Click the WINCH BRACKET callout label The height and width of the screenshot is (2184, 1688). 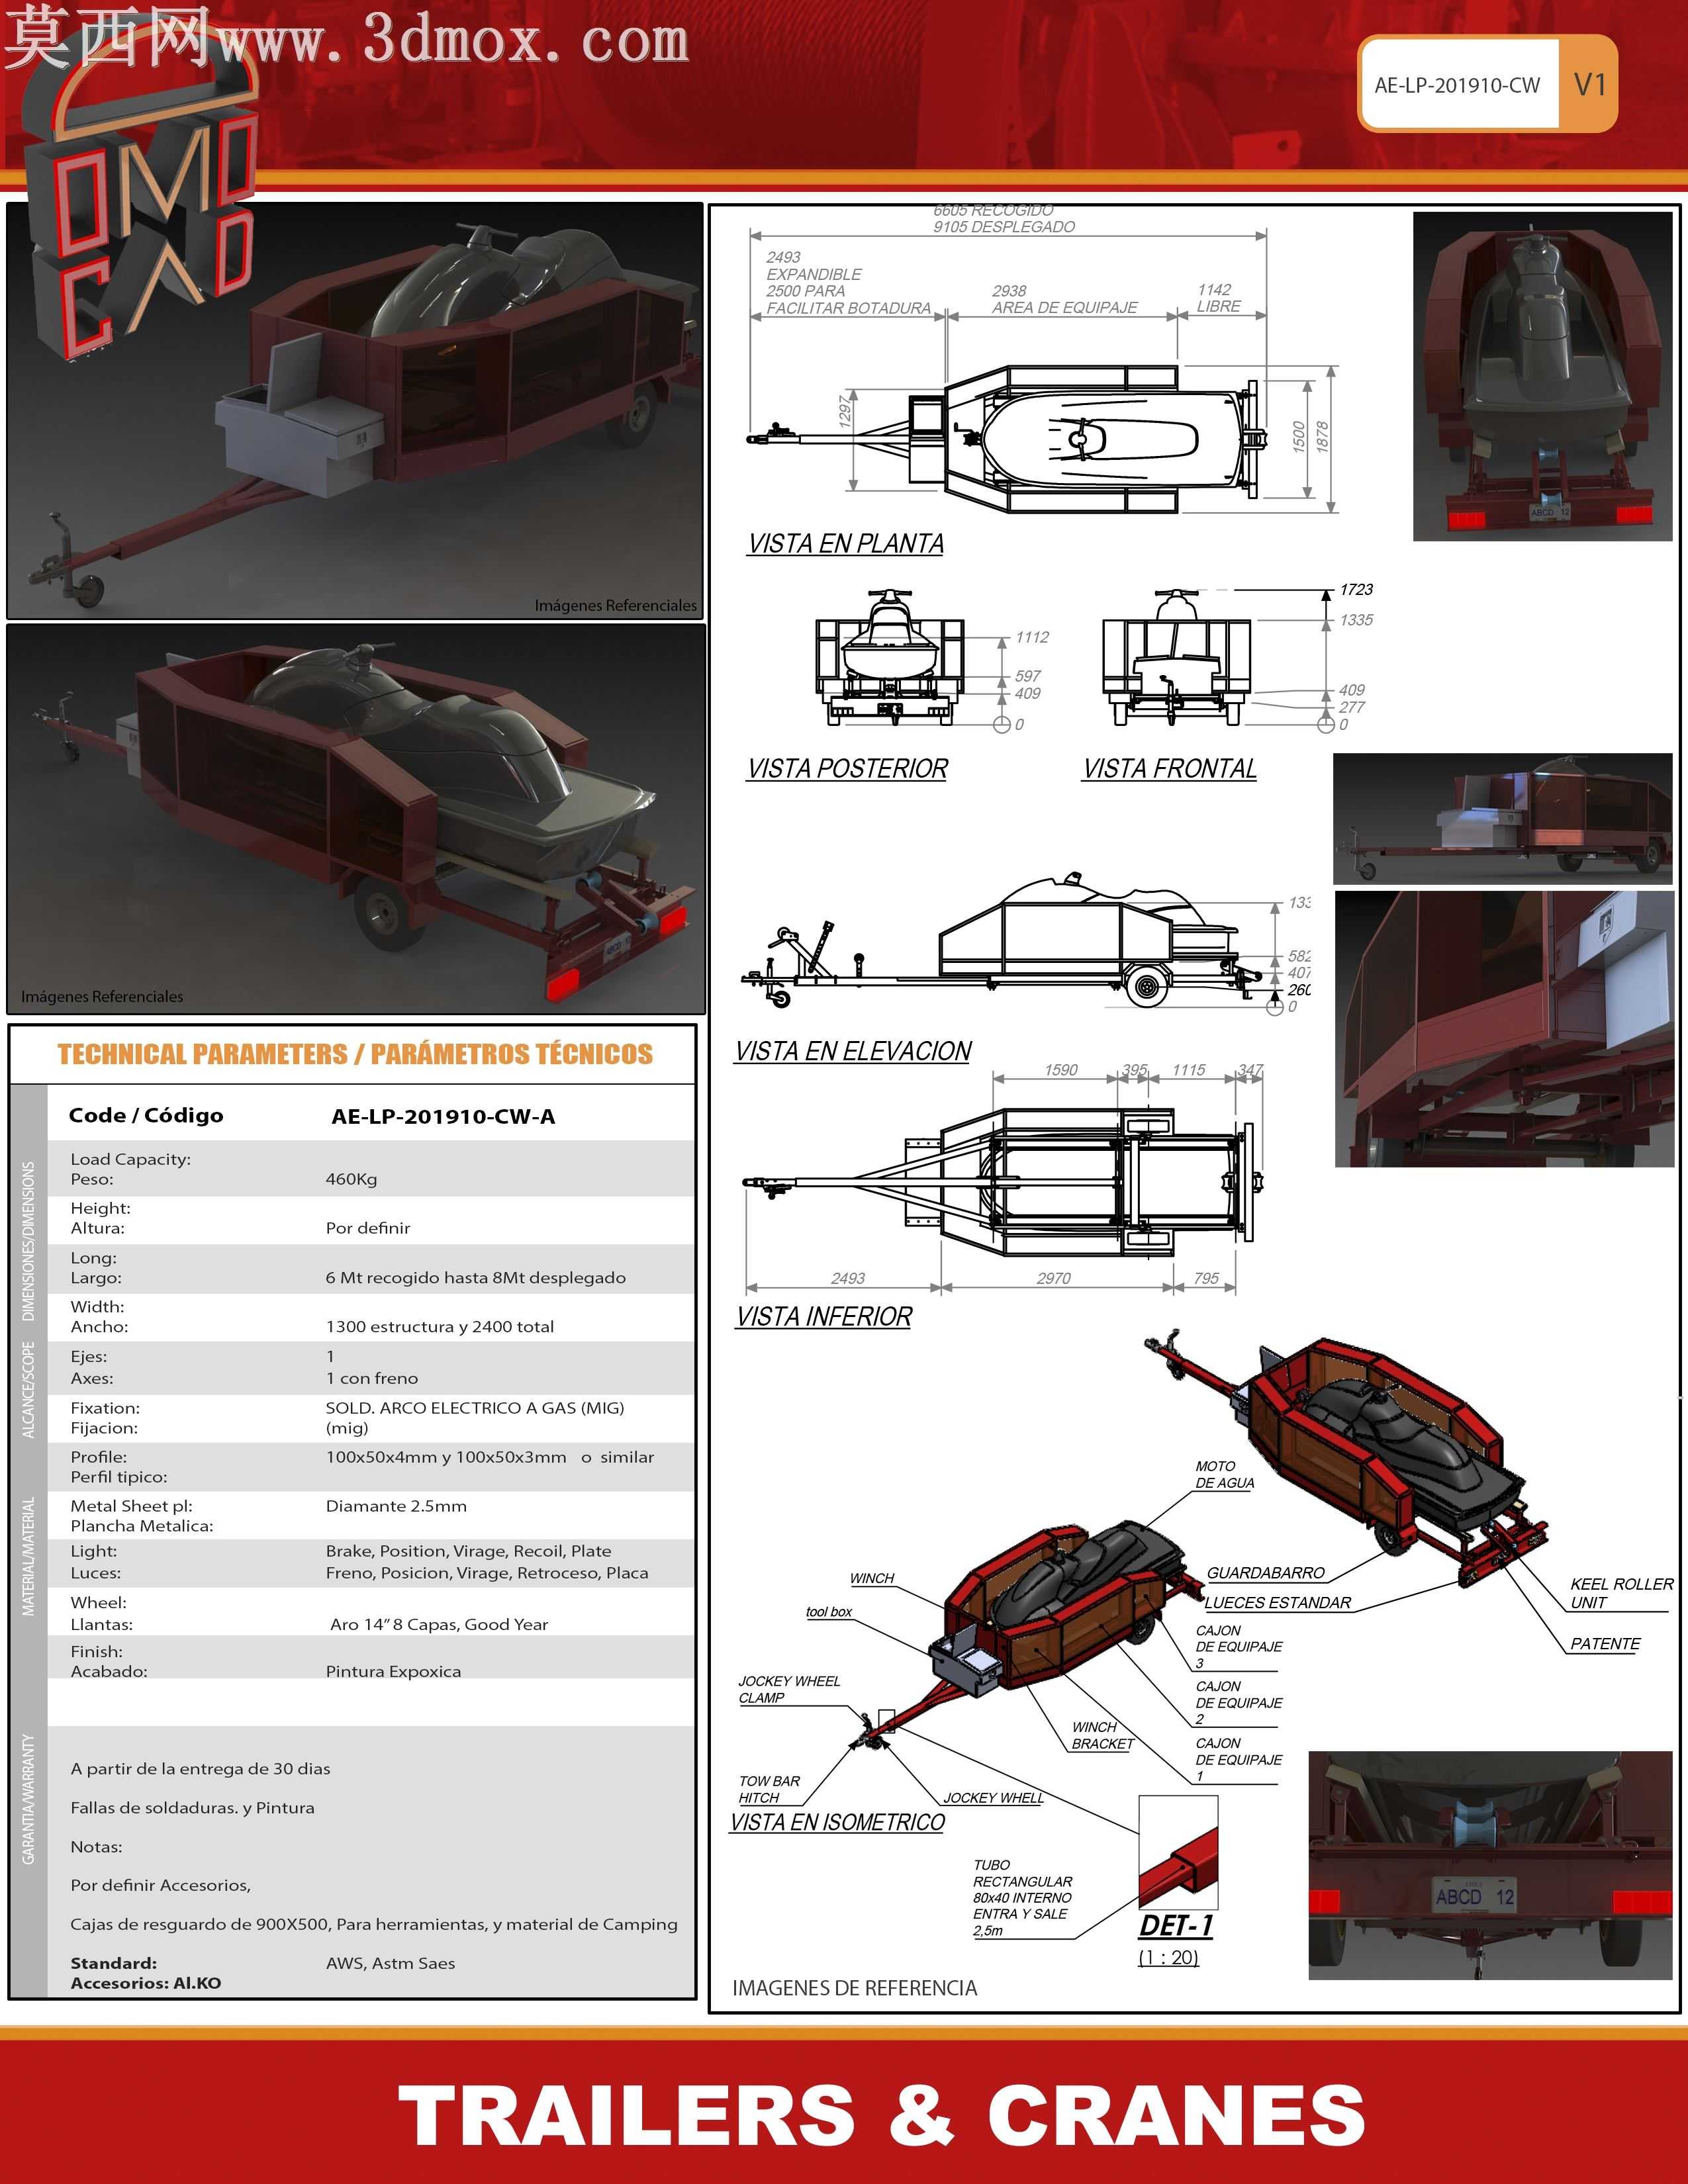click(x=1102, y=1736)
